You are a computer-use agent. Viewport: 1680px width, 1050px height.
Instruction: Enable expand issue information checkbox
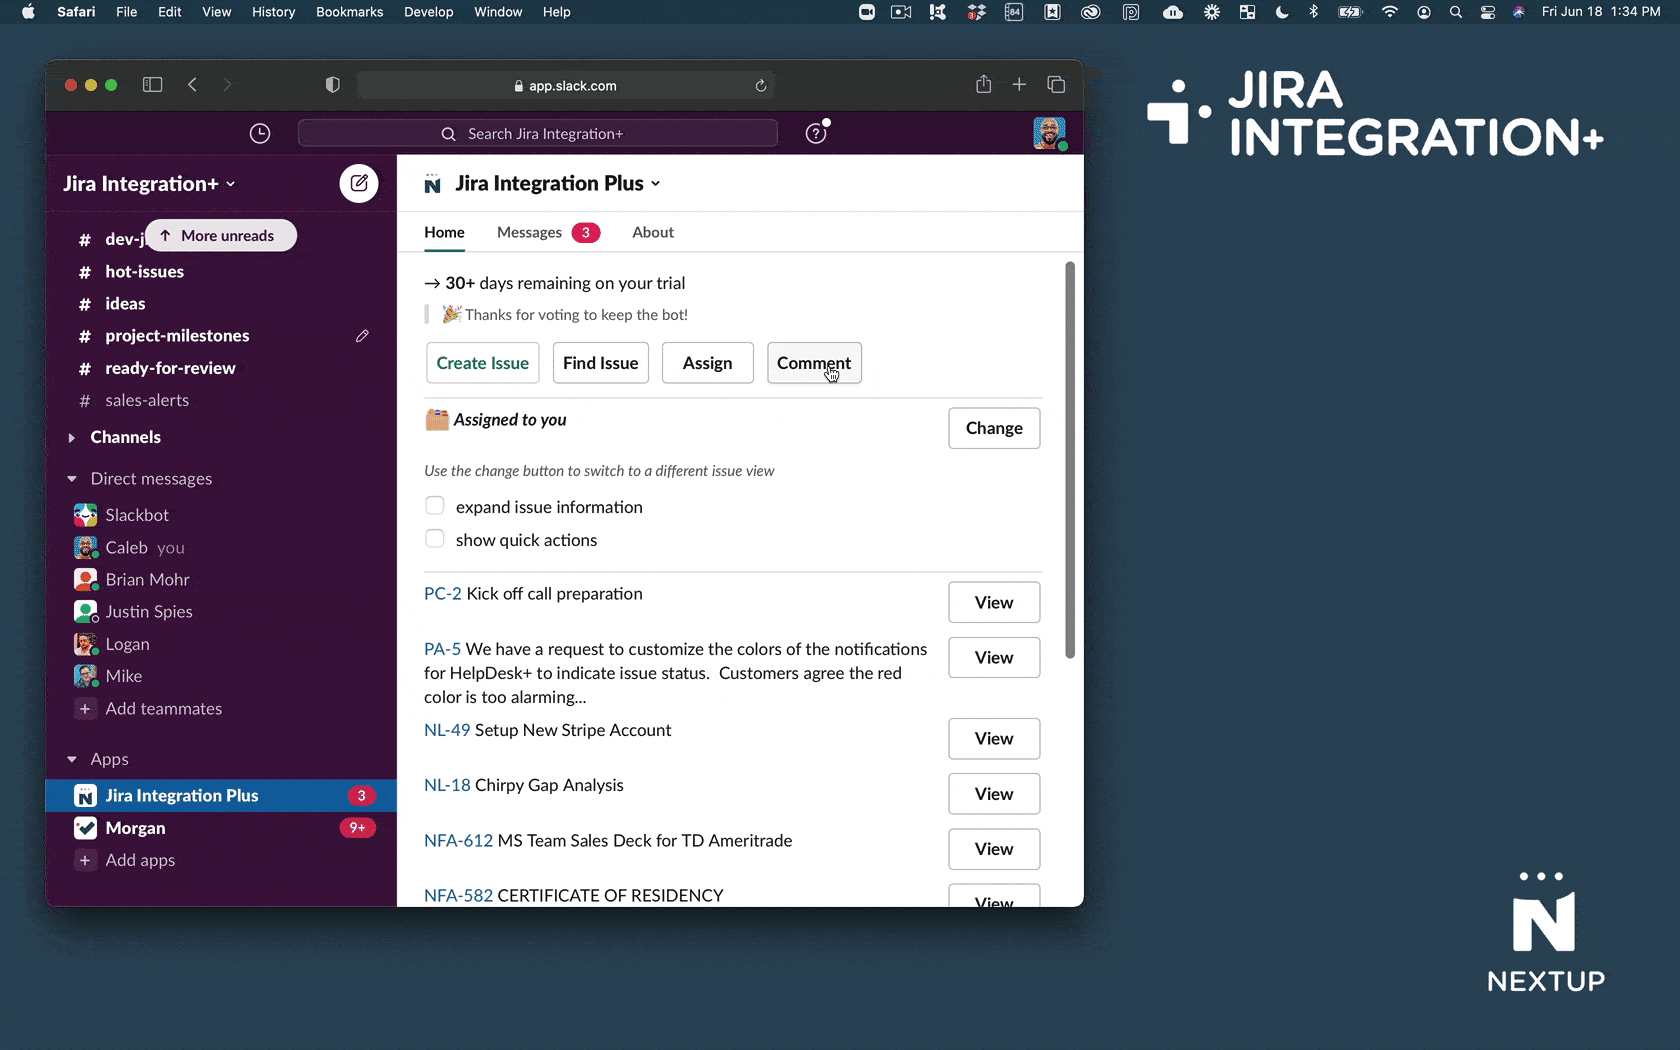pyautogui.click(x=435, y=506)
